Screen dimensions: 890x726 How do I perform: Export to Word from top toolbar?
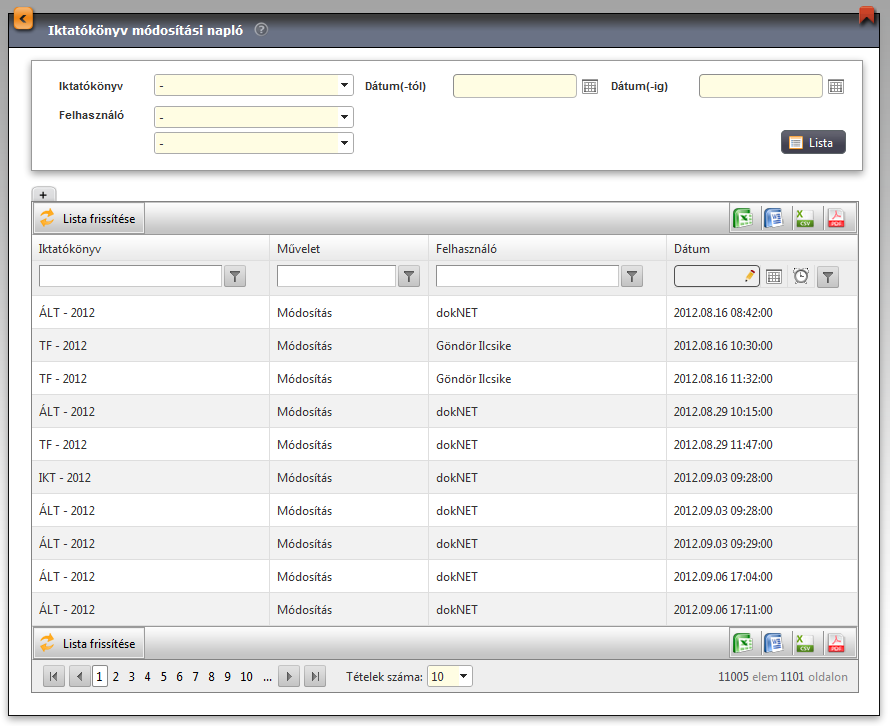coord(774,218)
